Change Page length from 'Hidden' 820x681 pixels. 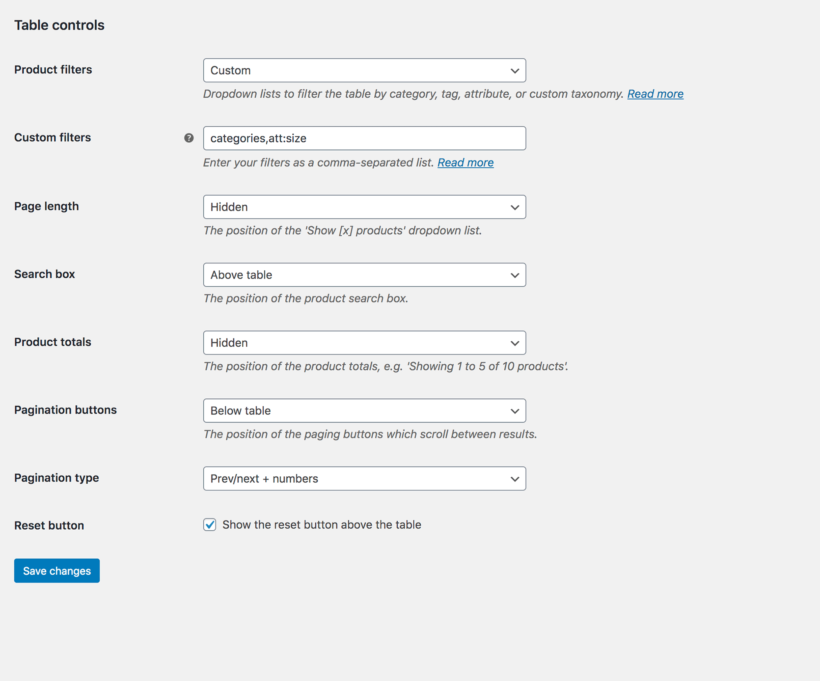coord(364,206)
